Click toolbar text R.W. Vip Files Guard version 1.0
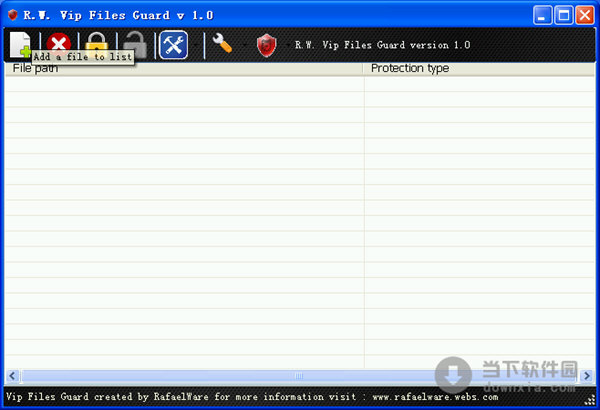 [382, 45]
